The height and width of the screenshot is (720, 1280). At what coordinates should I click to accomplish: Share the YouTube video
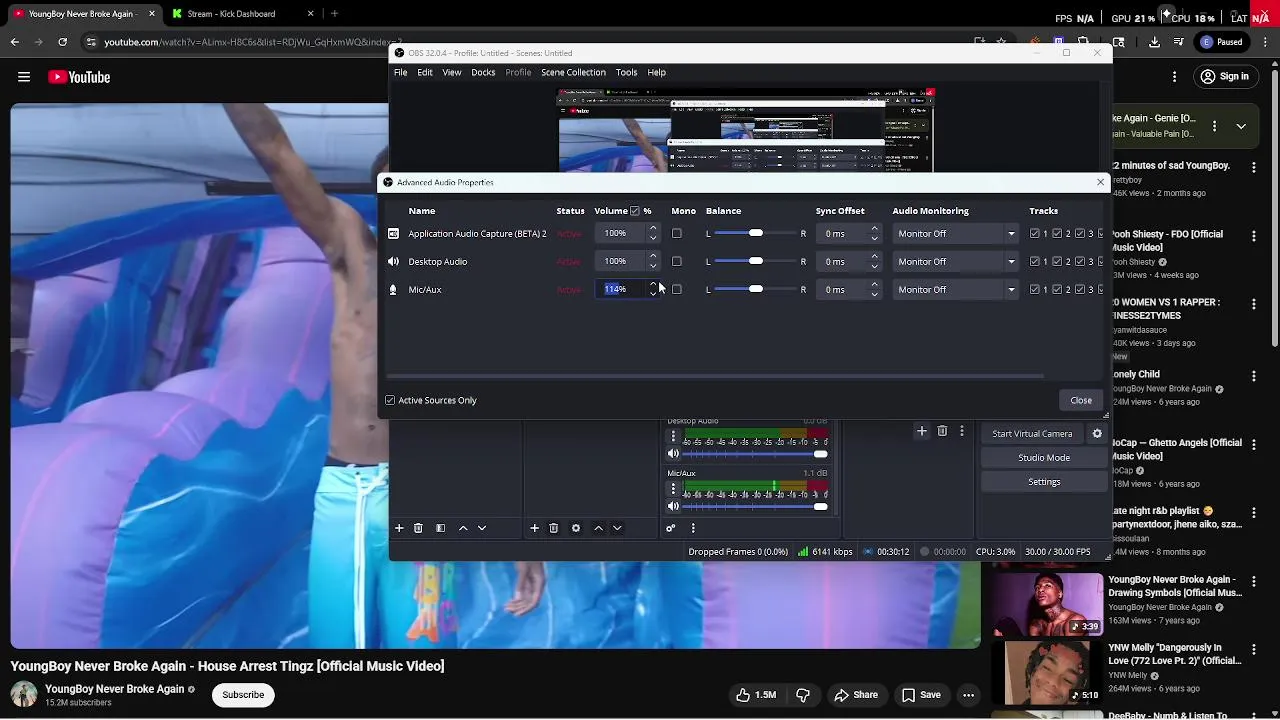[x=856, y=695]
